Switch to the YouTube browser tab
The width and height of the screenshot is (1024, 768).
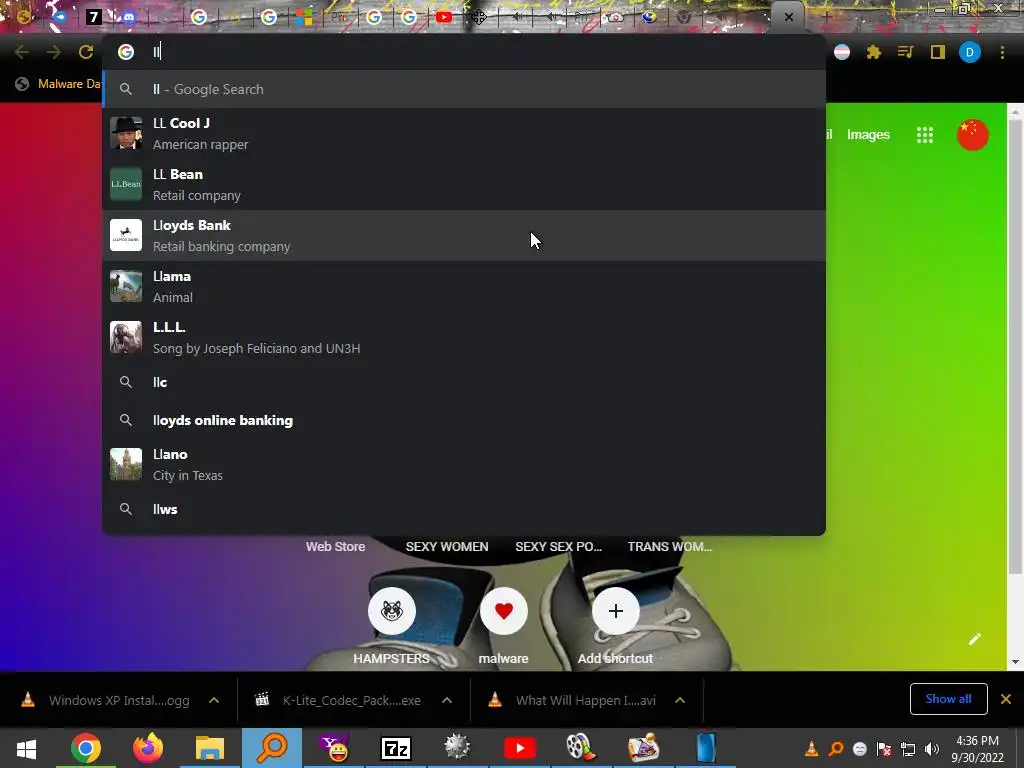click(x=444, y=17)
